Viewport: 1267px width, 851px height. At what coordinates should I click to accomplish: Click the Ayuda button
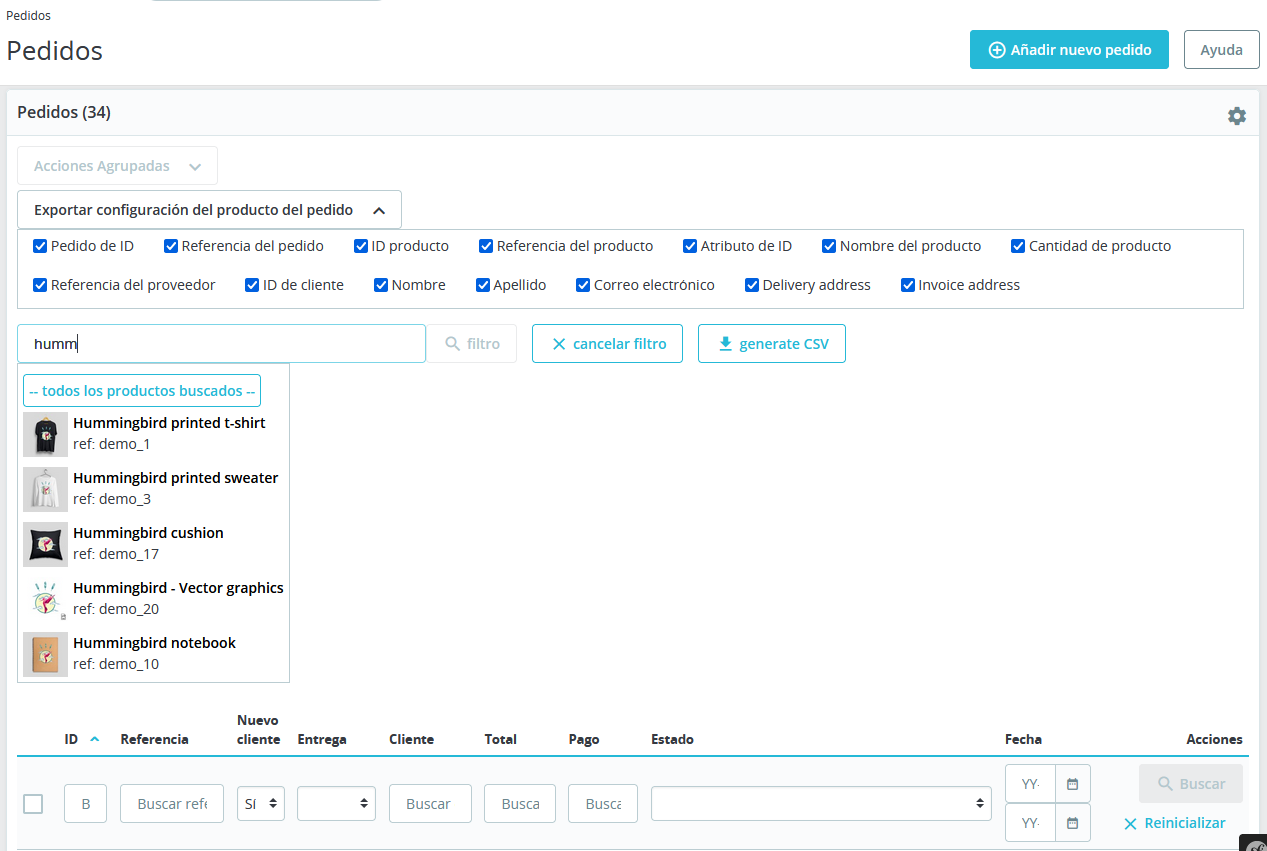tap(1222, 50)
